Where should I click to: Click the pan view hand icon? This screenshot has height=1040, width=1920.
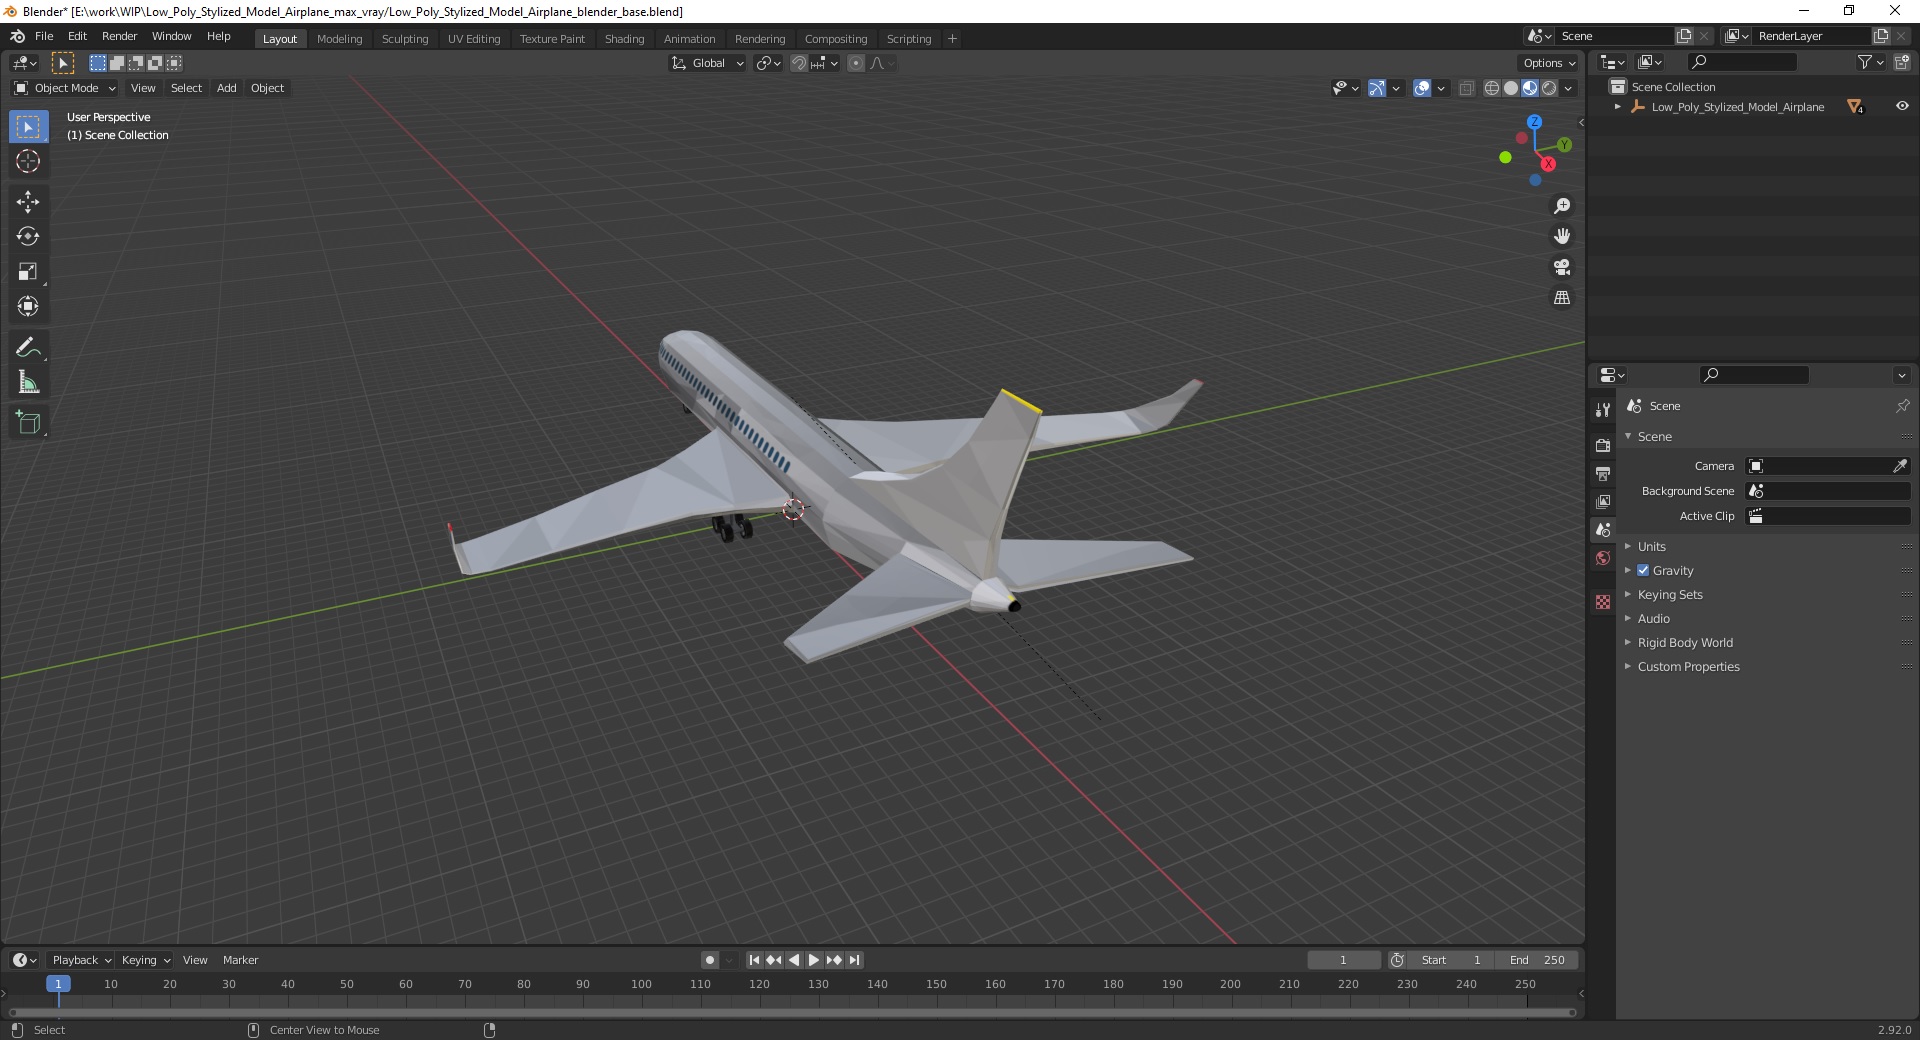point(1562,236)
